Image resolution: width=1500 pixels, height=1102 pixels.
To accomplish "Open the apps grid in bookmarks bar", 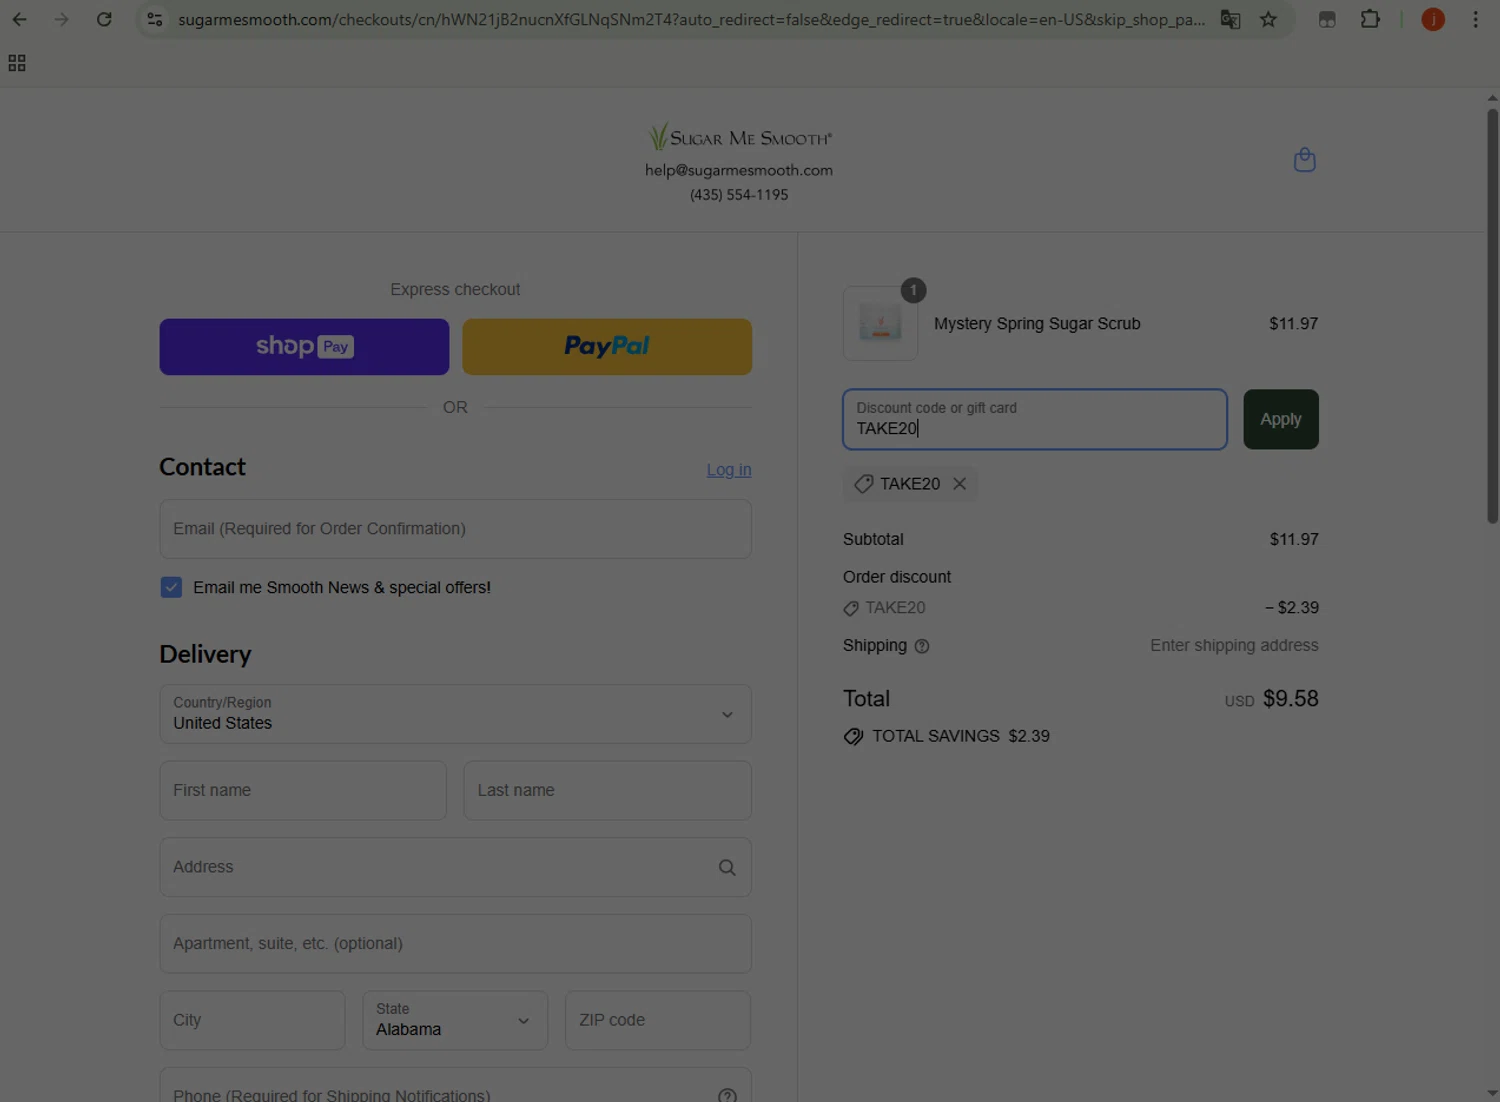I will pyautogui.click(x=17, y=63).
